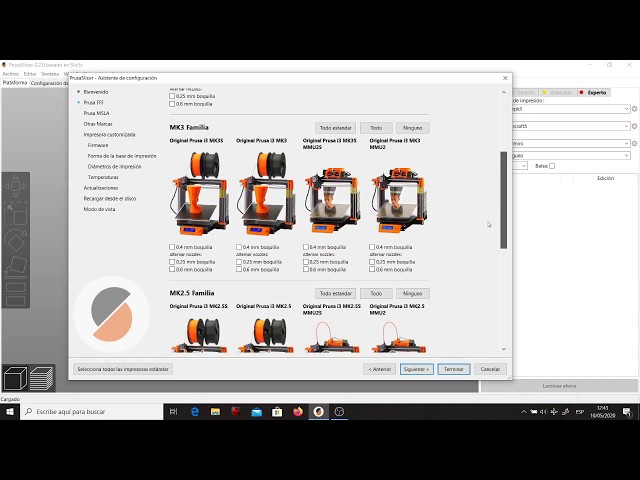Open the print settings dropdown in main window
640x480 pixels.
tap(571, 109)
